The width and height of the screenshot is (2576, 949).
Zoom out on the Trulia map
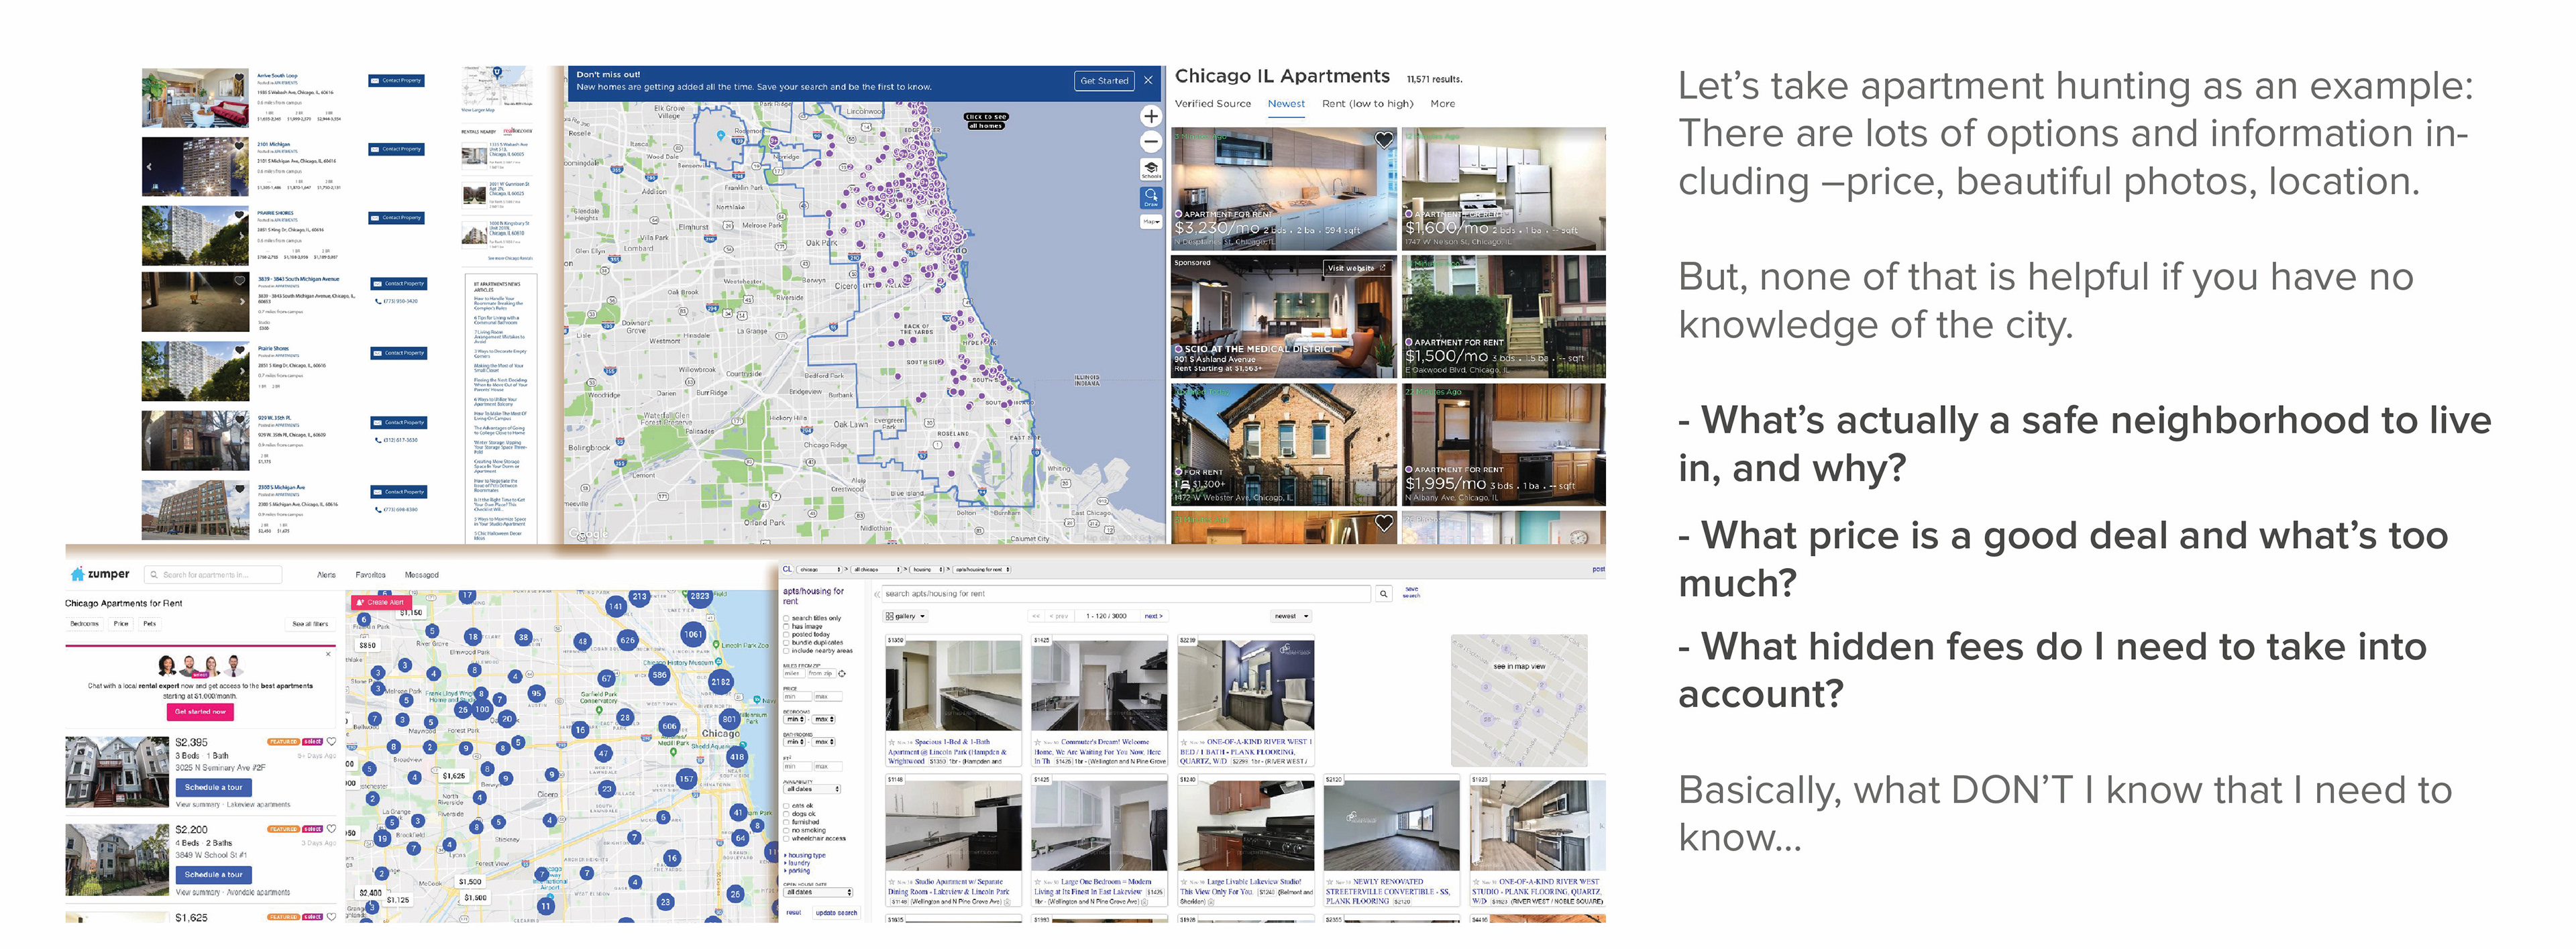(x=1151, y=142)
